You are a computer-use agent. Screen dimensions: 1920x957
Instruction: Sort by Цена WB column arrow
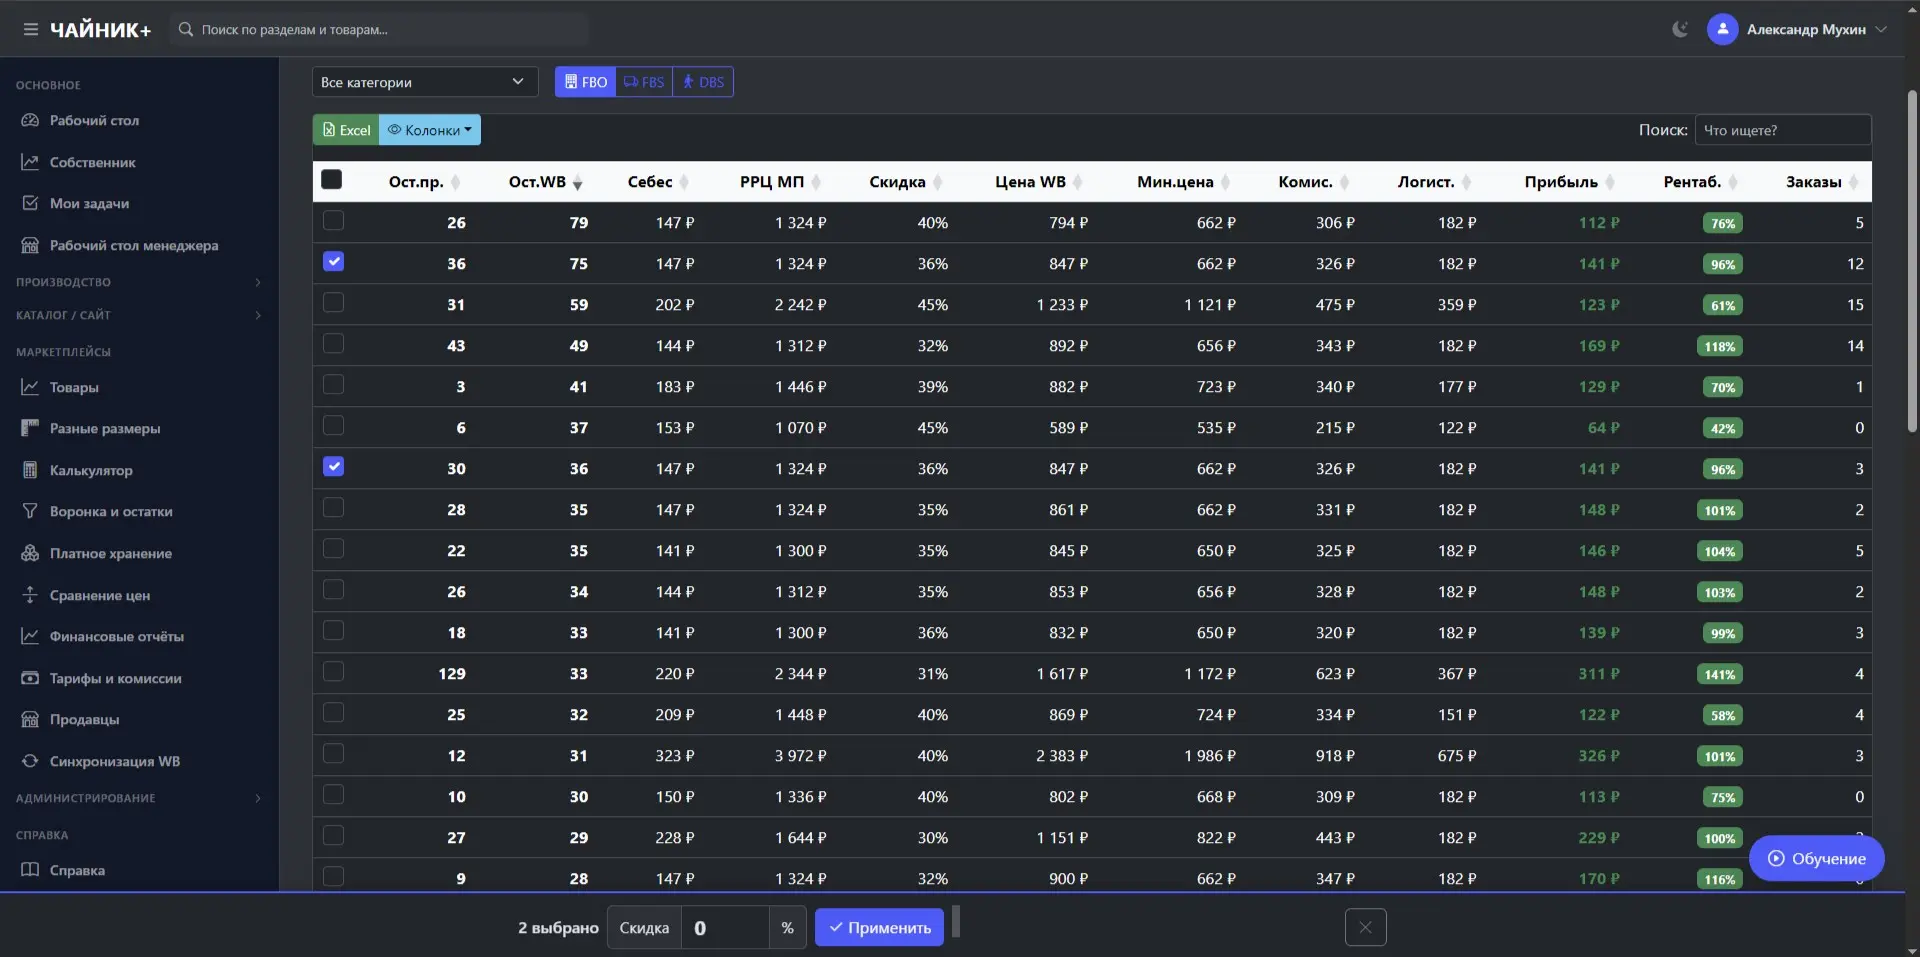[1078, 182]
